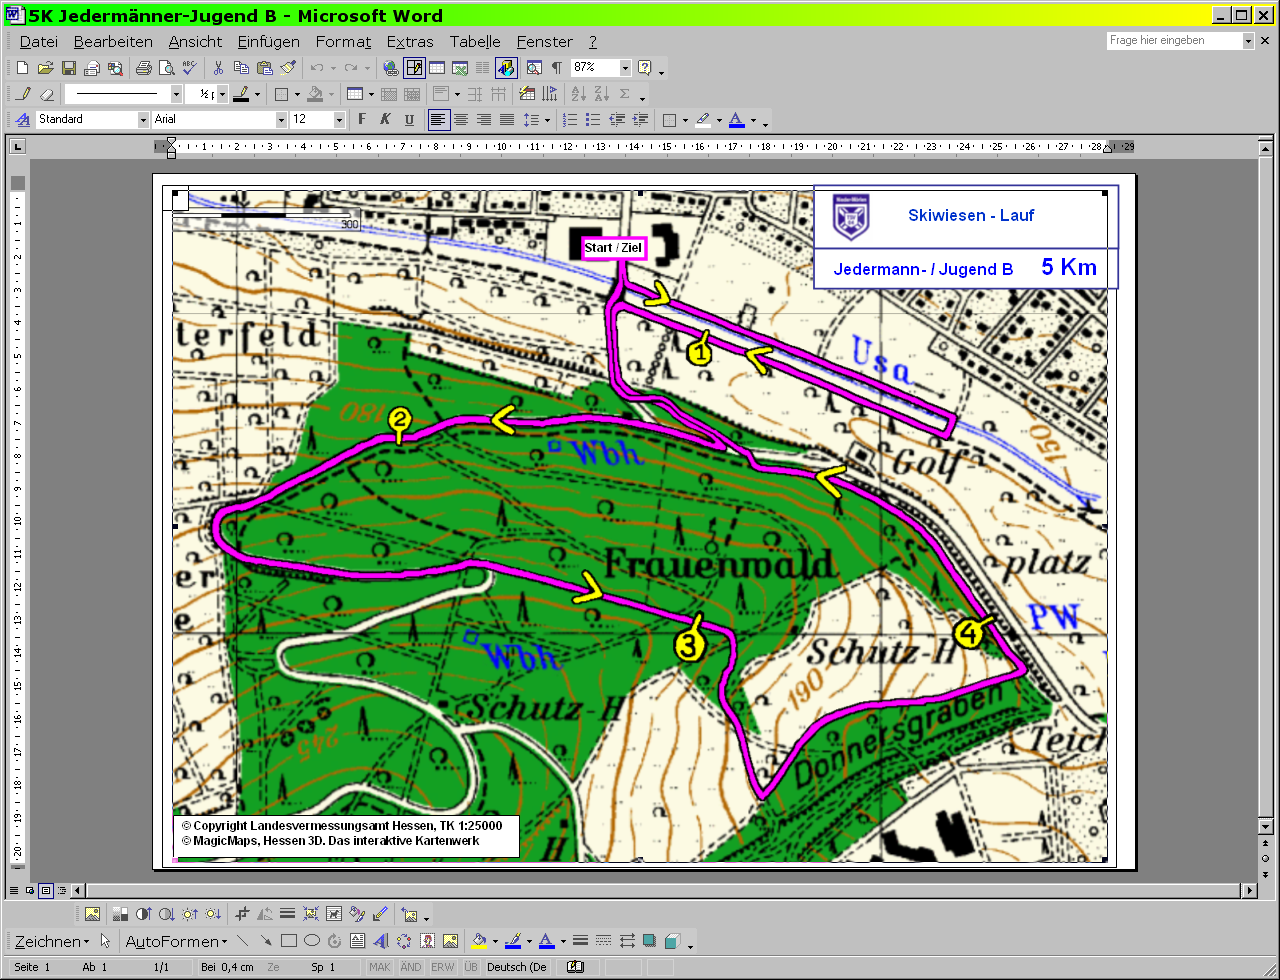Select the Eraser tool in Tables toolbar
The width and height of the screenshot is (1280, 980).
pyautogui.click(x=46, y=94)
